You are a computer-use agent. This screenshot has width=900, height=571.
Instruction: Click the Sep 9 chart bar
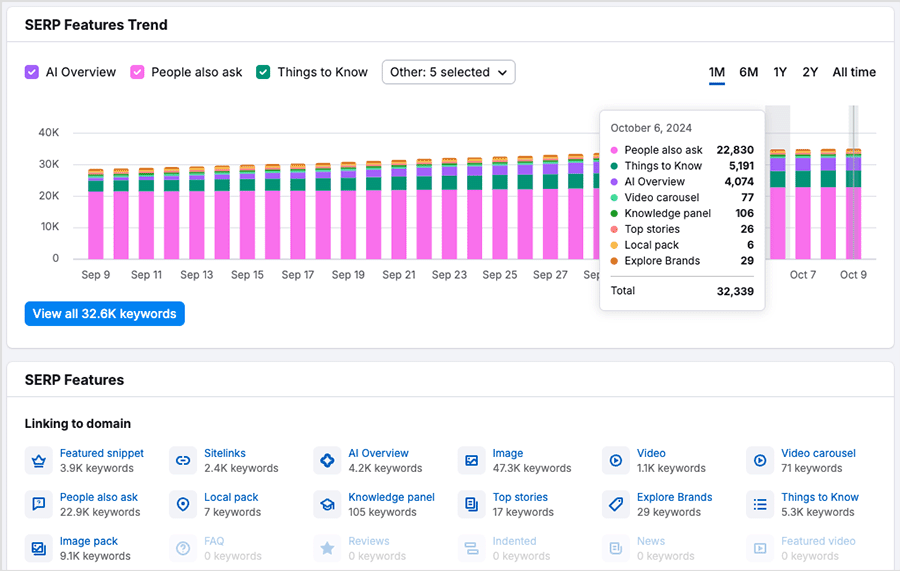coord(96,214)
